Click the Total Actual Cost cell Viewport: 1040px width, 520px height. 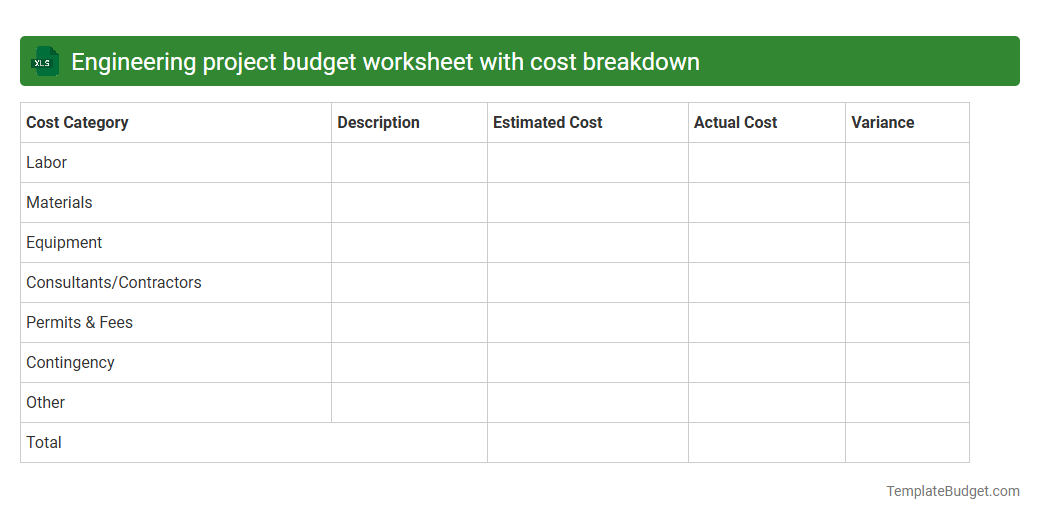coord(767,442)
